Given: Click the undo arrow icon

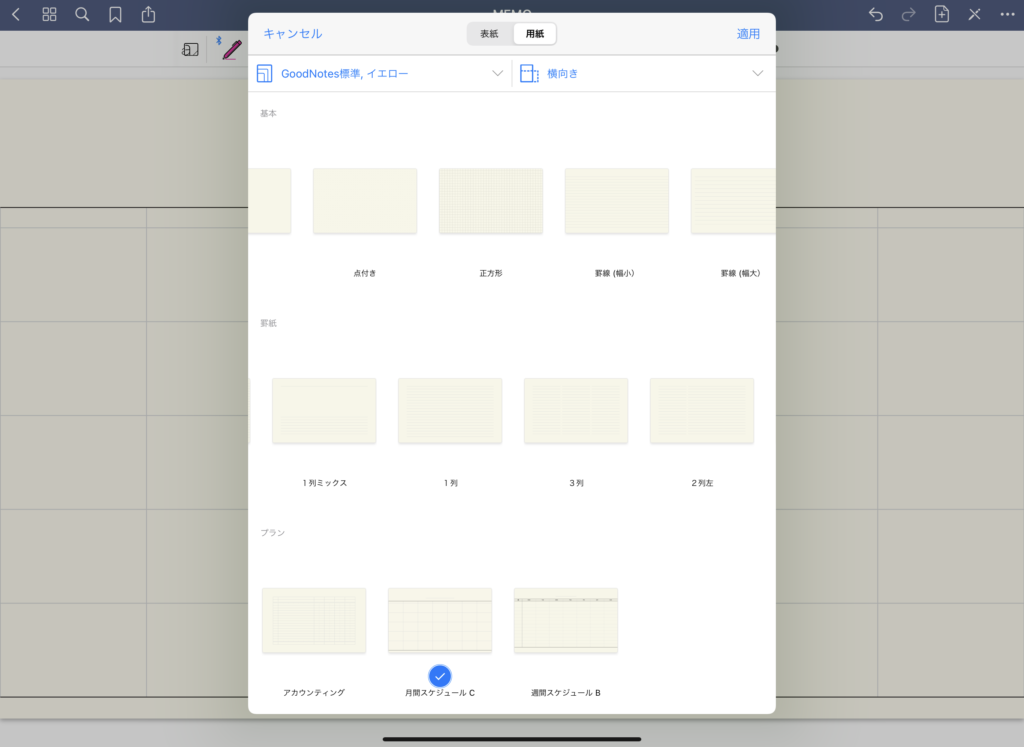Looking at the screenshot, I should coord(876,15).
